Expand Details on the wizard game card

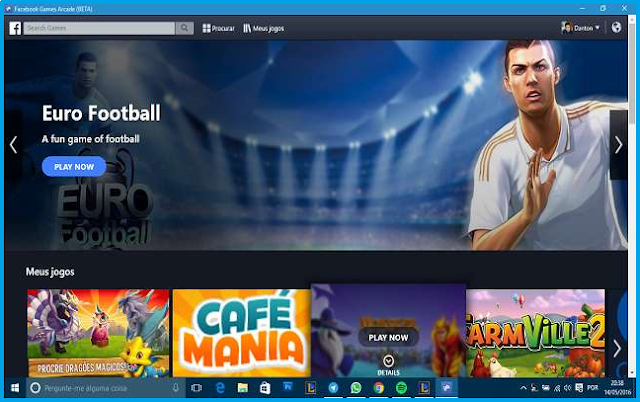point(388,365)
